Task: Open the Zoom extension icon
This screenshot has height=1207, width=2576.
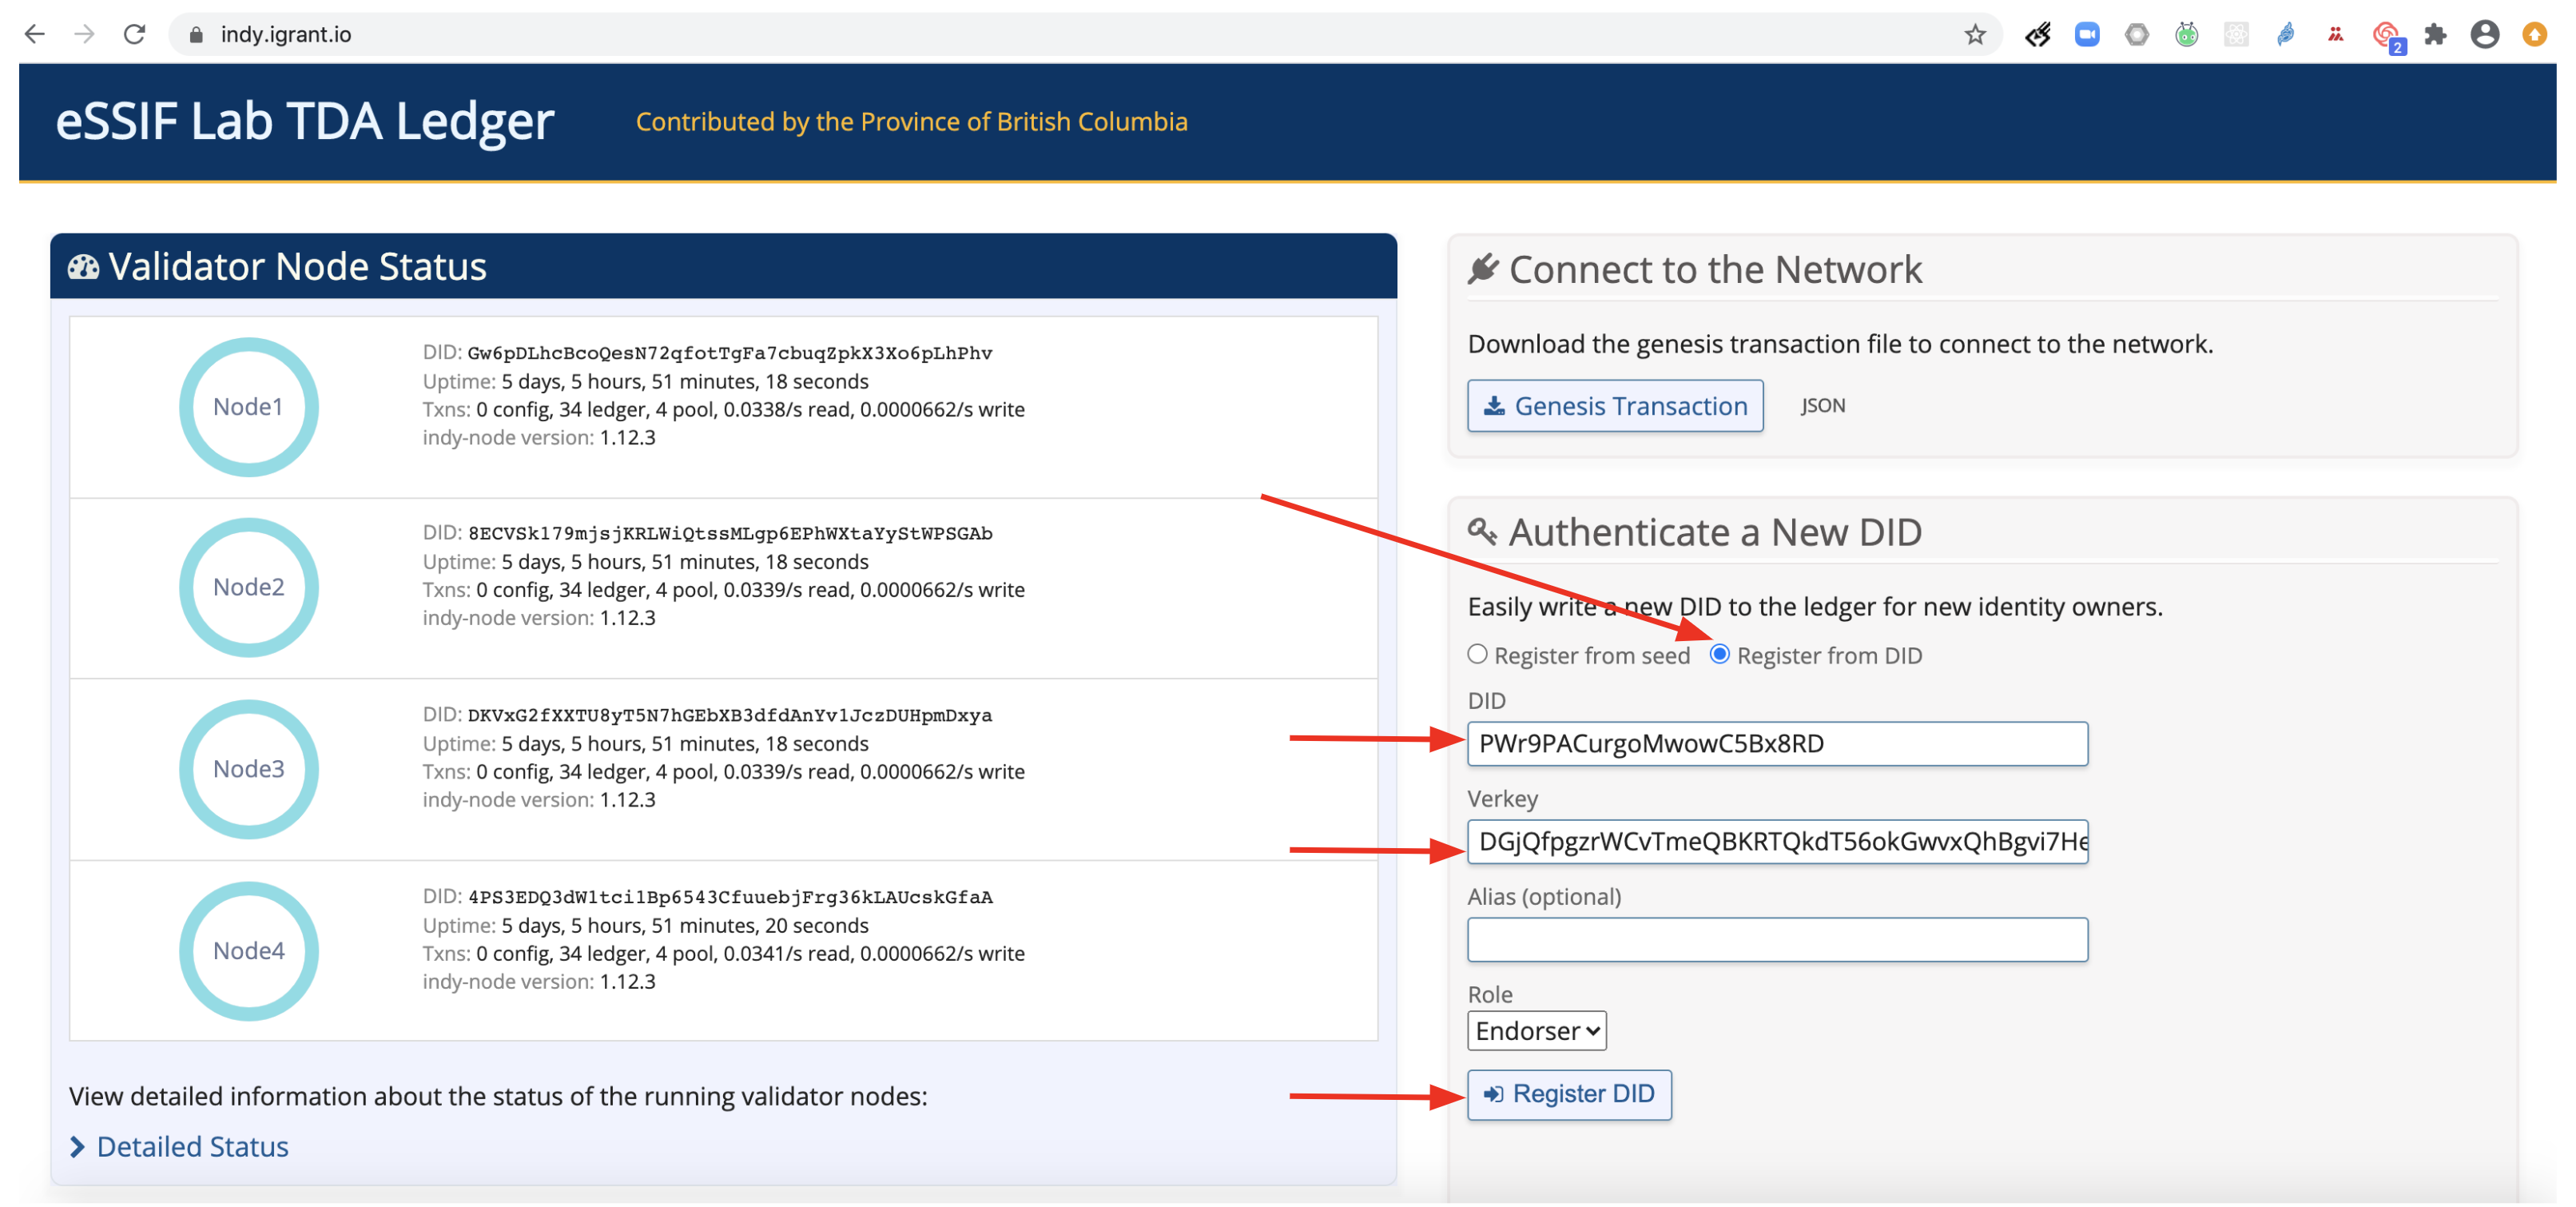Action: click(2087, 34)
